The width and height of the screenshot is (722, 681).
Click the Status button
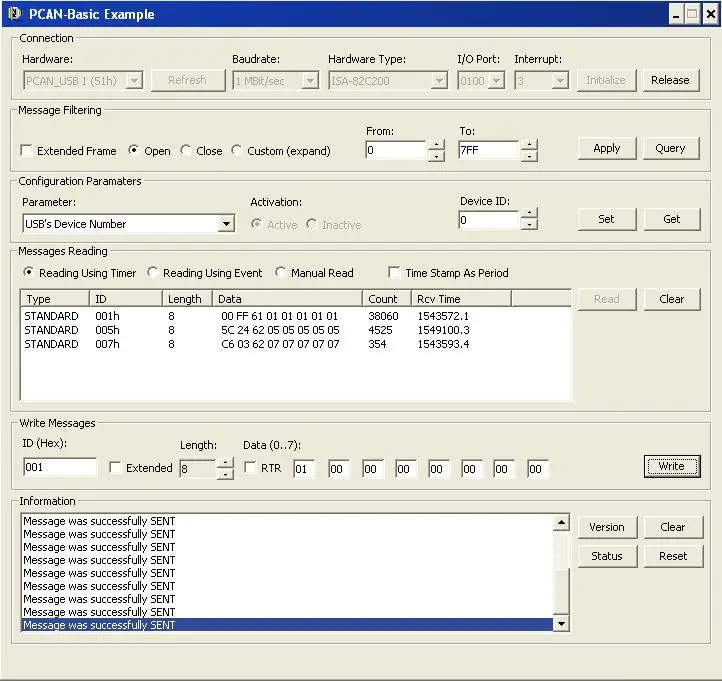click(607, 556)
